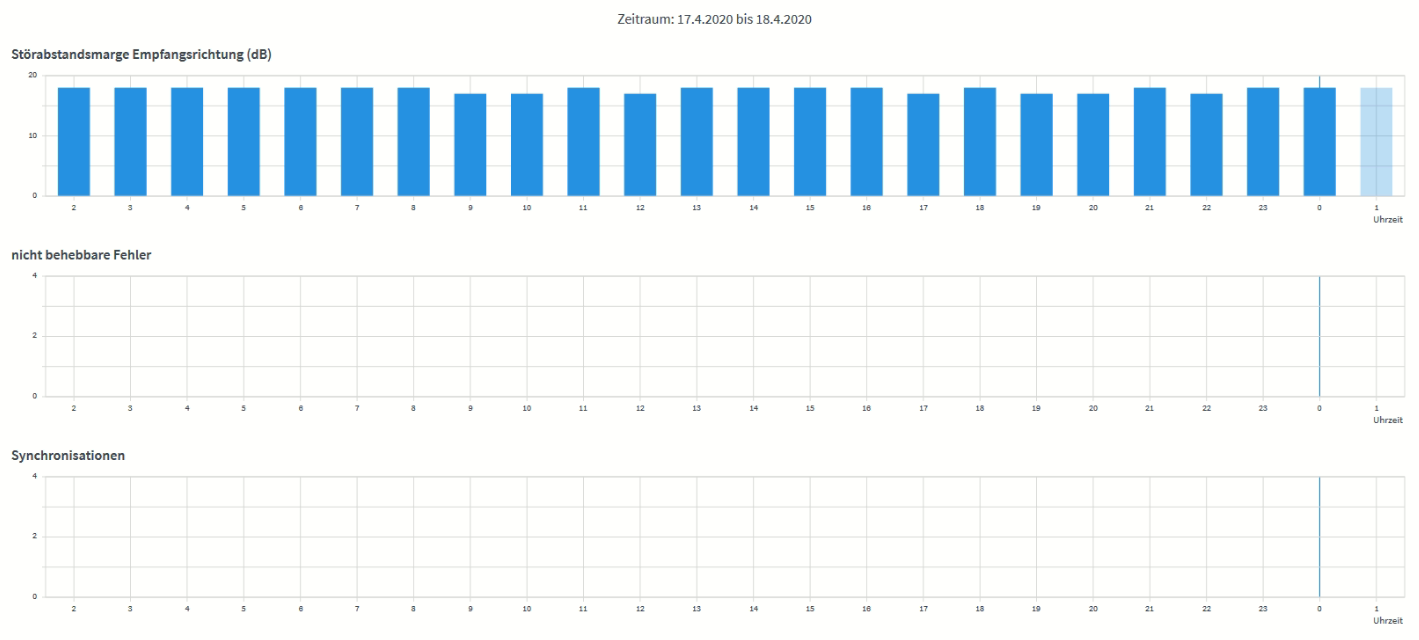Click the nicht behebbare Fehler heading
The width and height of the screenshot is (1419, 640).
(x=81, y=255)
